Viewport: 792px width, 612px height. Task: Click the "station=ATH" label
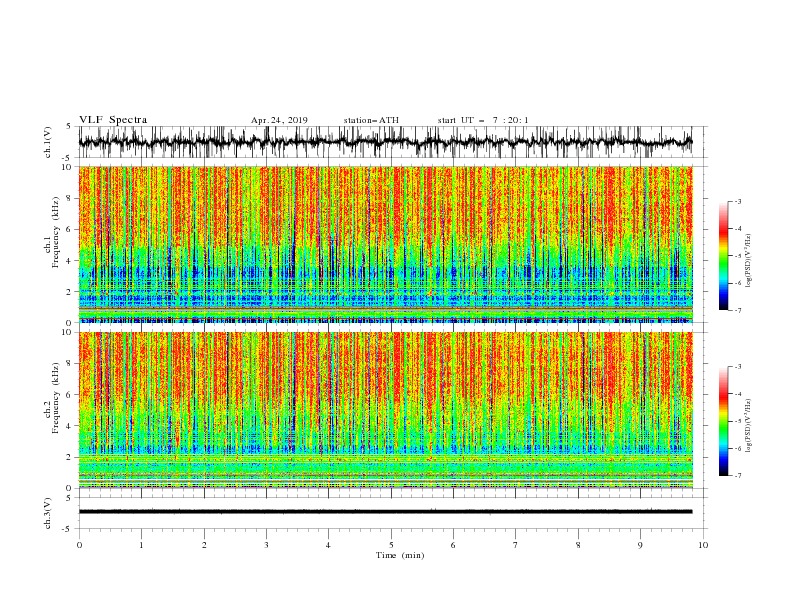point(371,120)
